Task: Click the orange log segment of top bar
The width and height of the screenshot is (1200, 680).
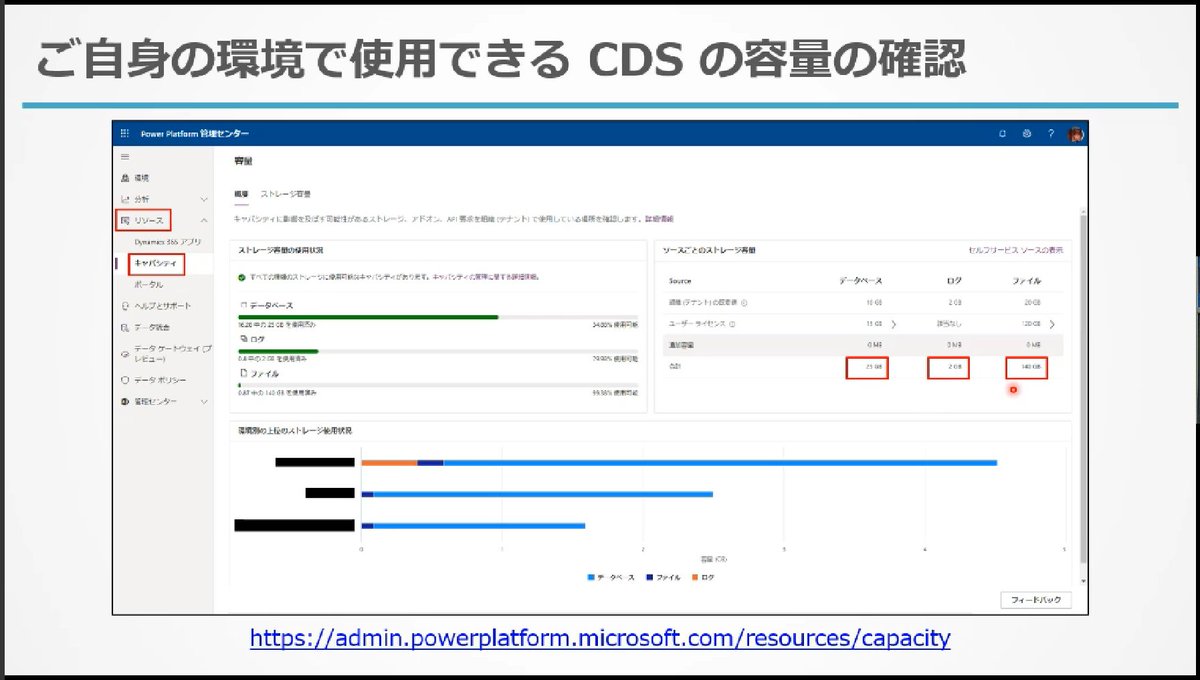Action: point(389,462)
